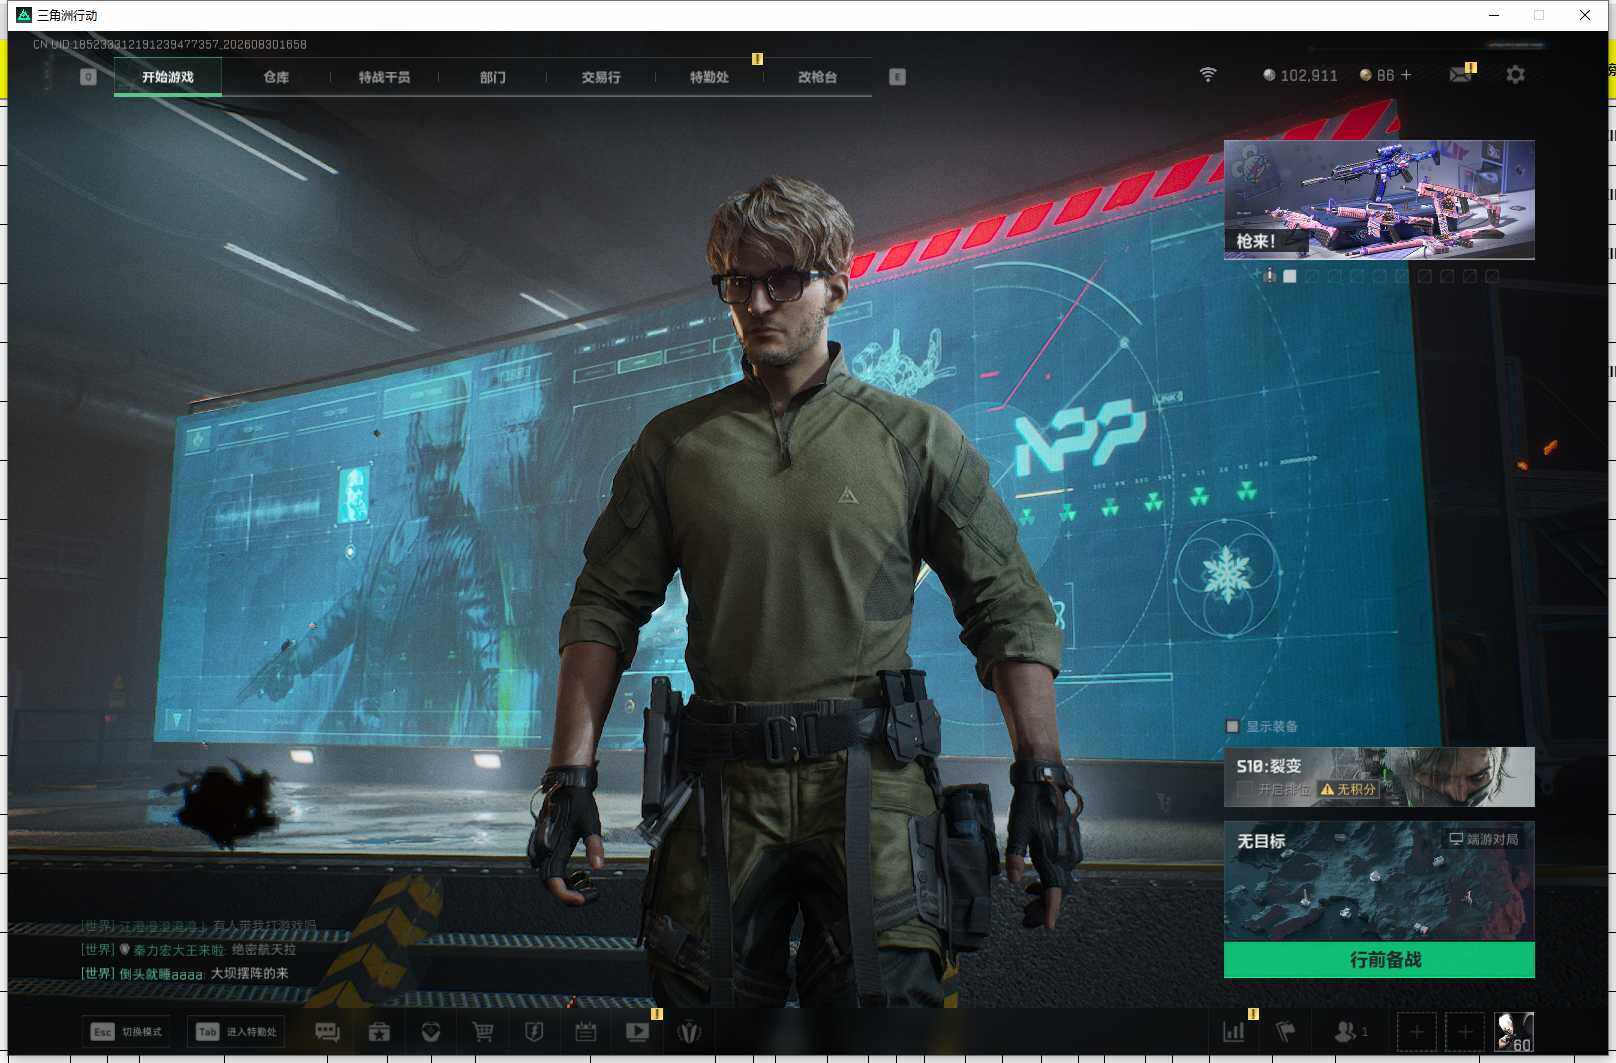Open player avatar profile level 60
The height and width of the screenshot is (1063, 1616).
pos(1513,1032)
